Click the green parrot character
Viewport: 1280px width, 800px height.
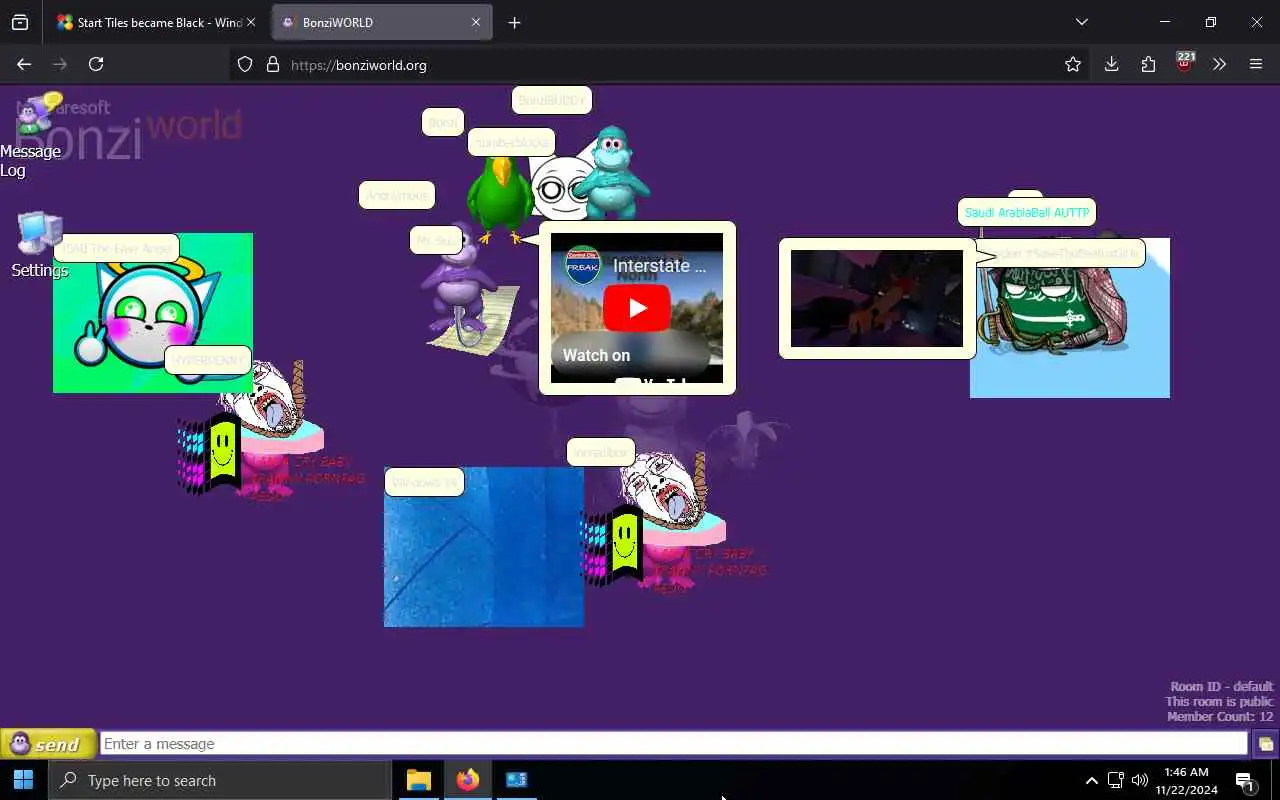click(500, 200)
